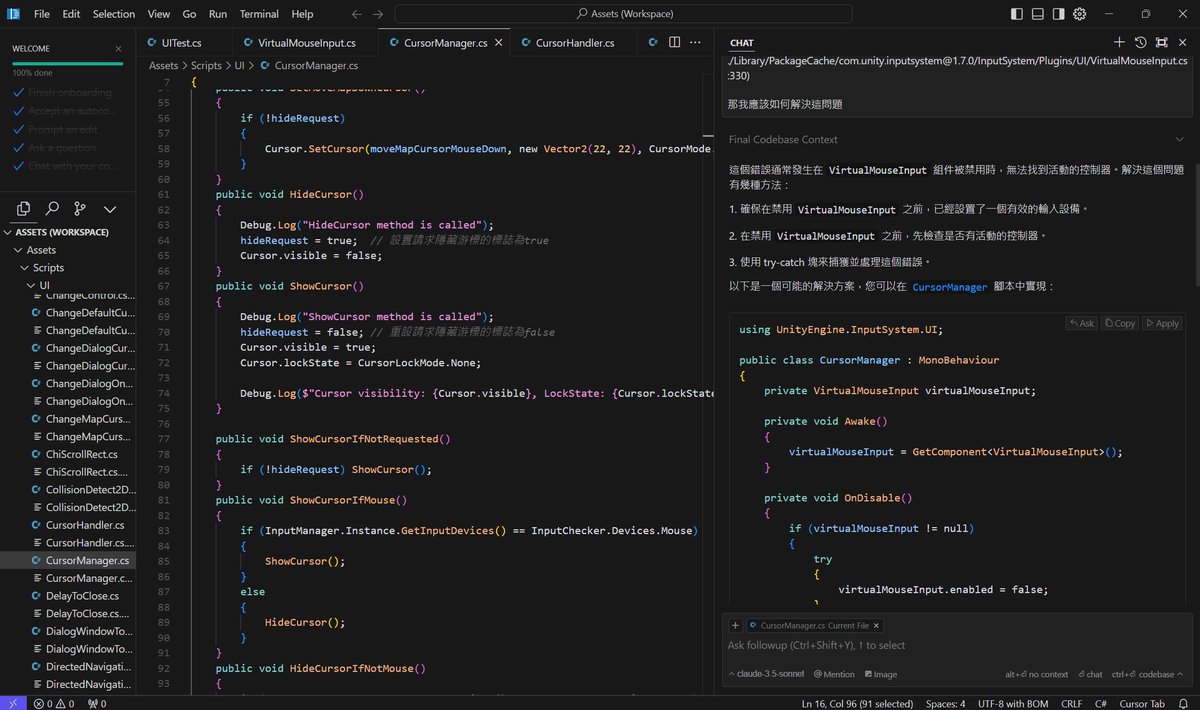
Task: Toggle the primary sidebar layout icon
Action: [x=1017, y=14]
